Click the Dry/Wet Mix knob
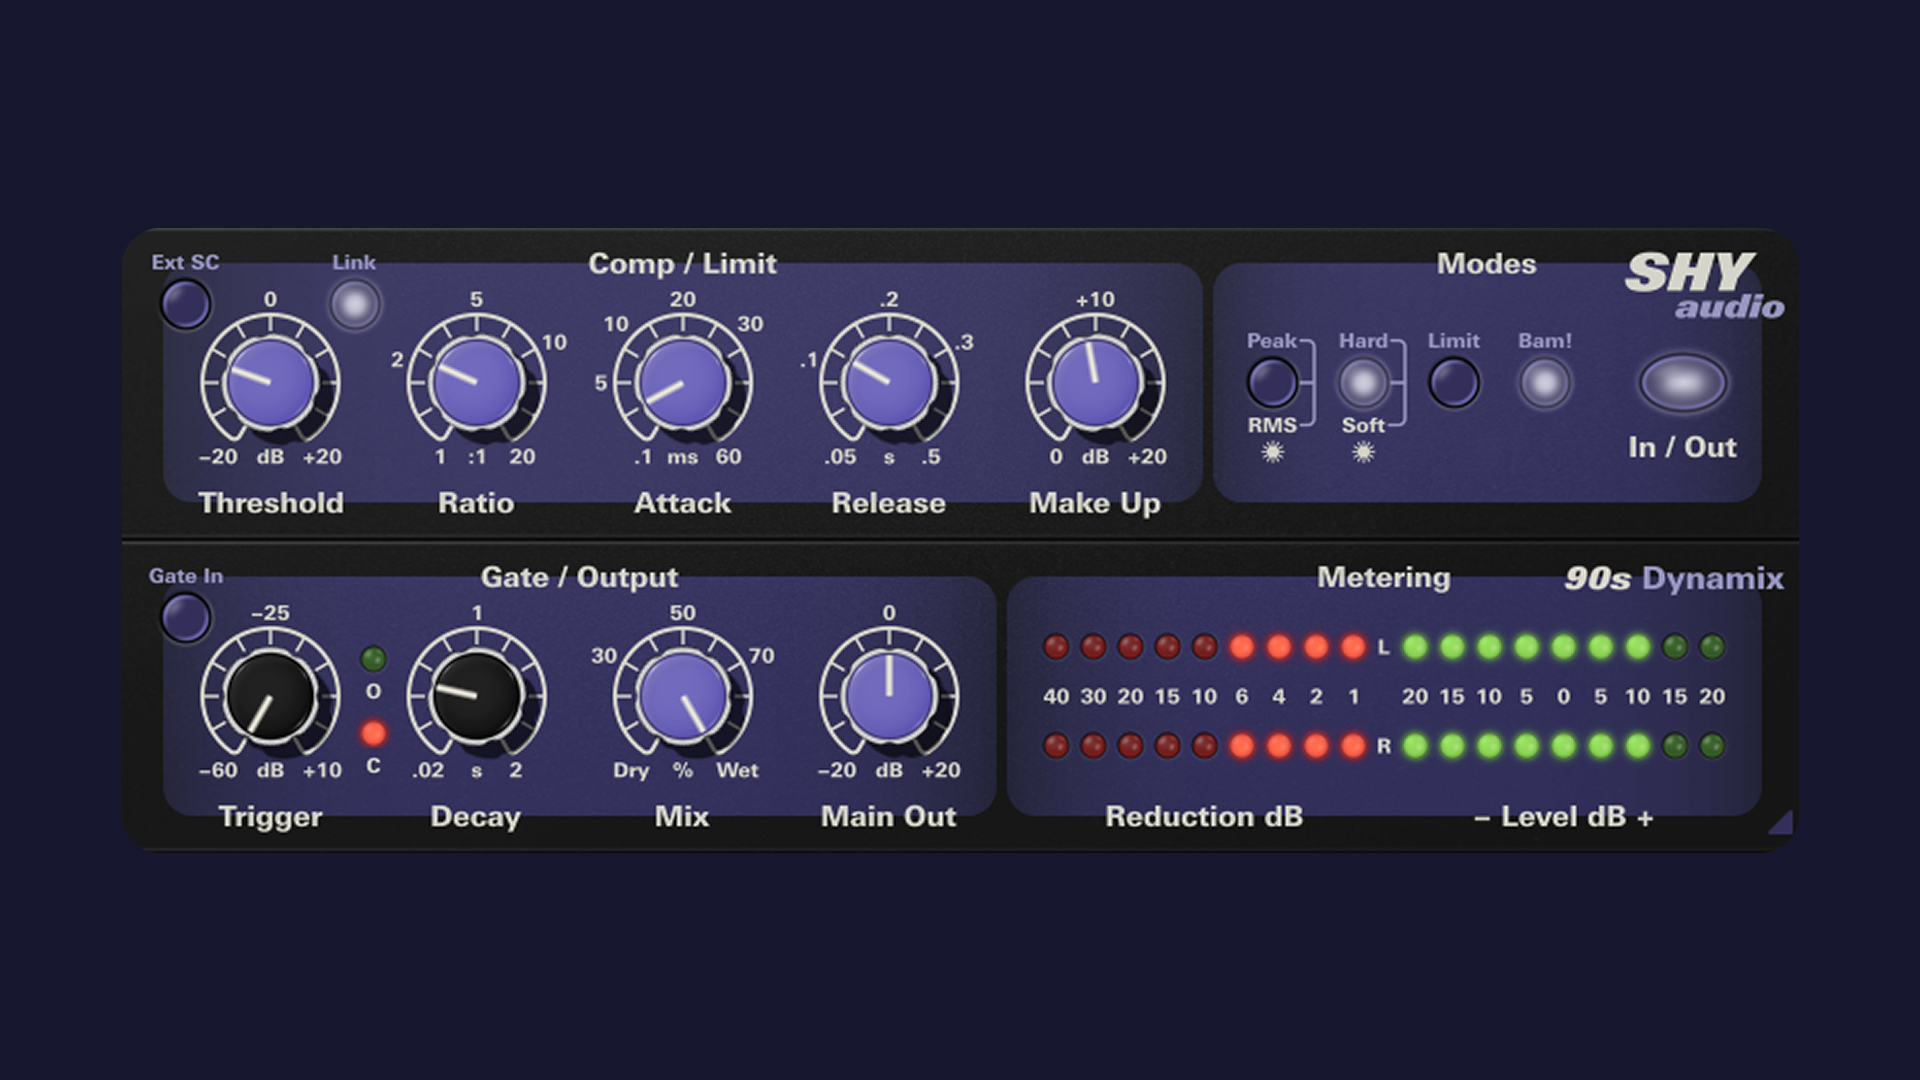1920x1080 pixels. pyautogui.click(x=683, y=696)
